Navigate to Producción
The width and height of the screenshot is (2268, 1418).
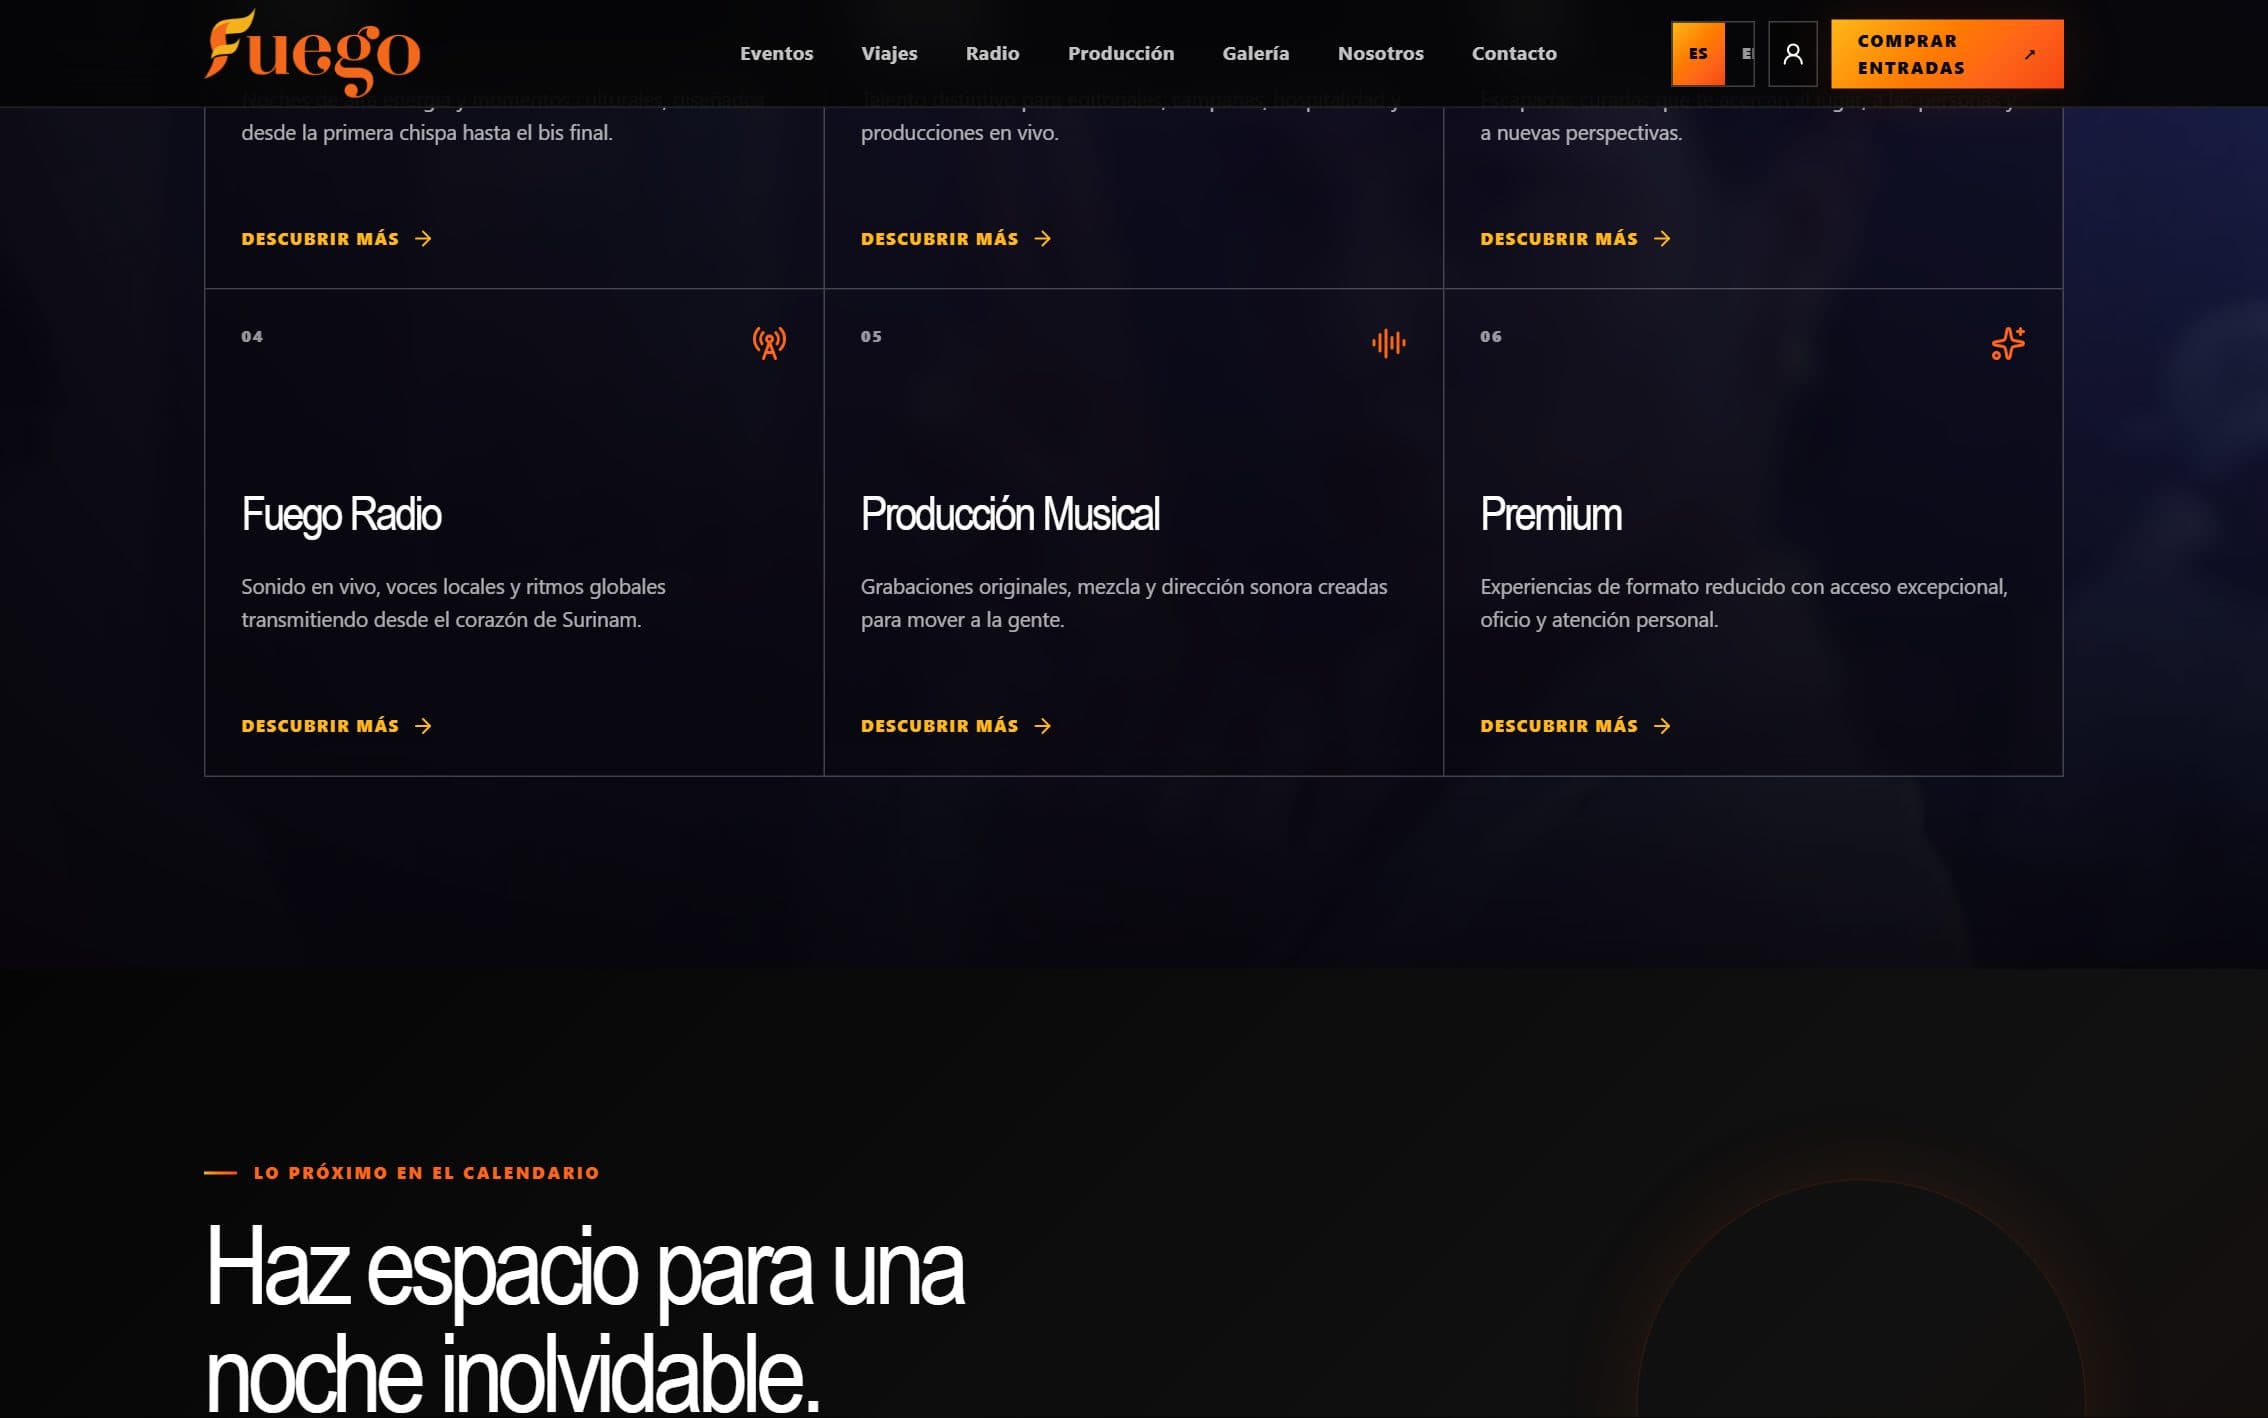tap(1120, 54)
